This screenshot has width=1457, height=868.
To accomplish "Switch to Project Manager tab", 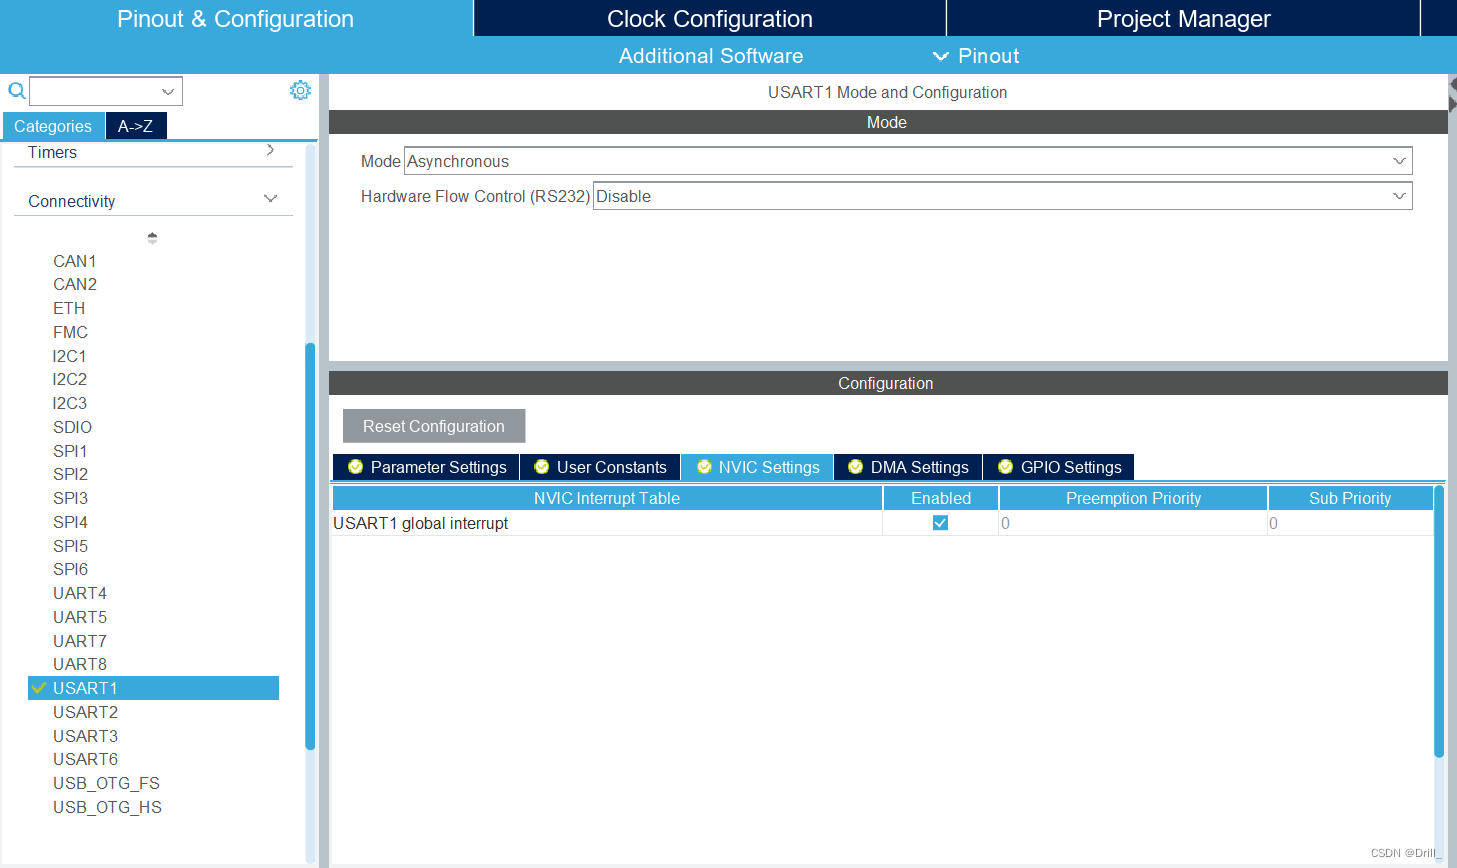I will click(1184, 19).
